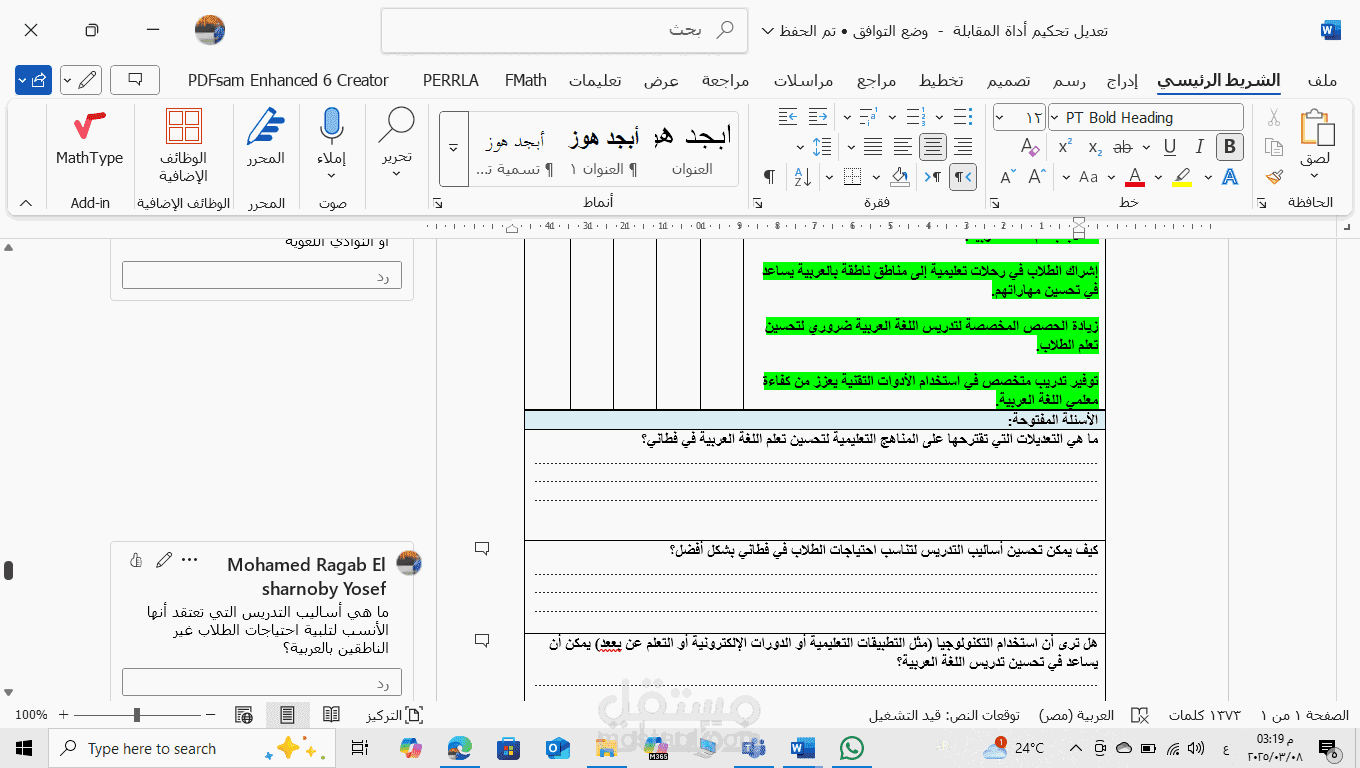The width and height of the screenshot is (1360, 768).
Task: Click the Clear All Formatting eraser icon
Action: [x=1030, y=147]
